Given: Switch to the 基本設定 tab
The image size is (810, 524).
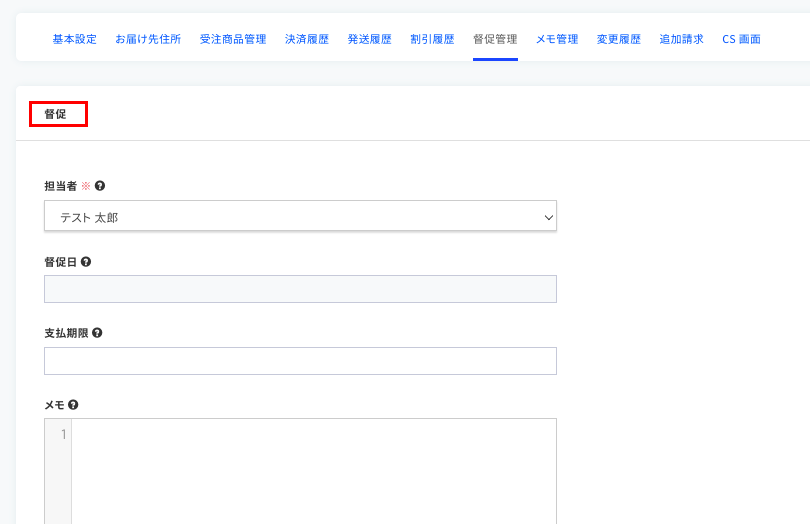Looking at the screenshot, I should tap(74, 39).
